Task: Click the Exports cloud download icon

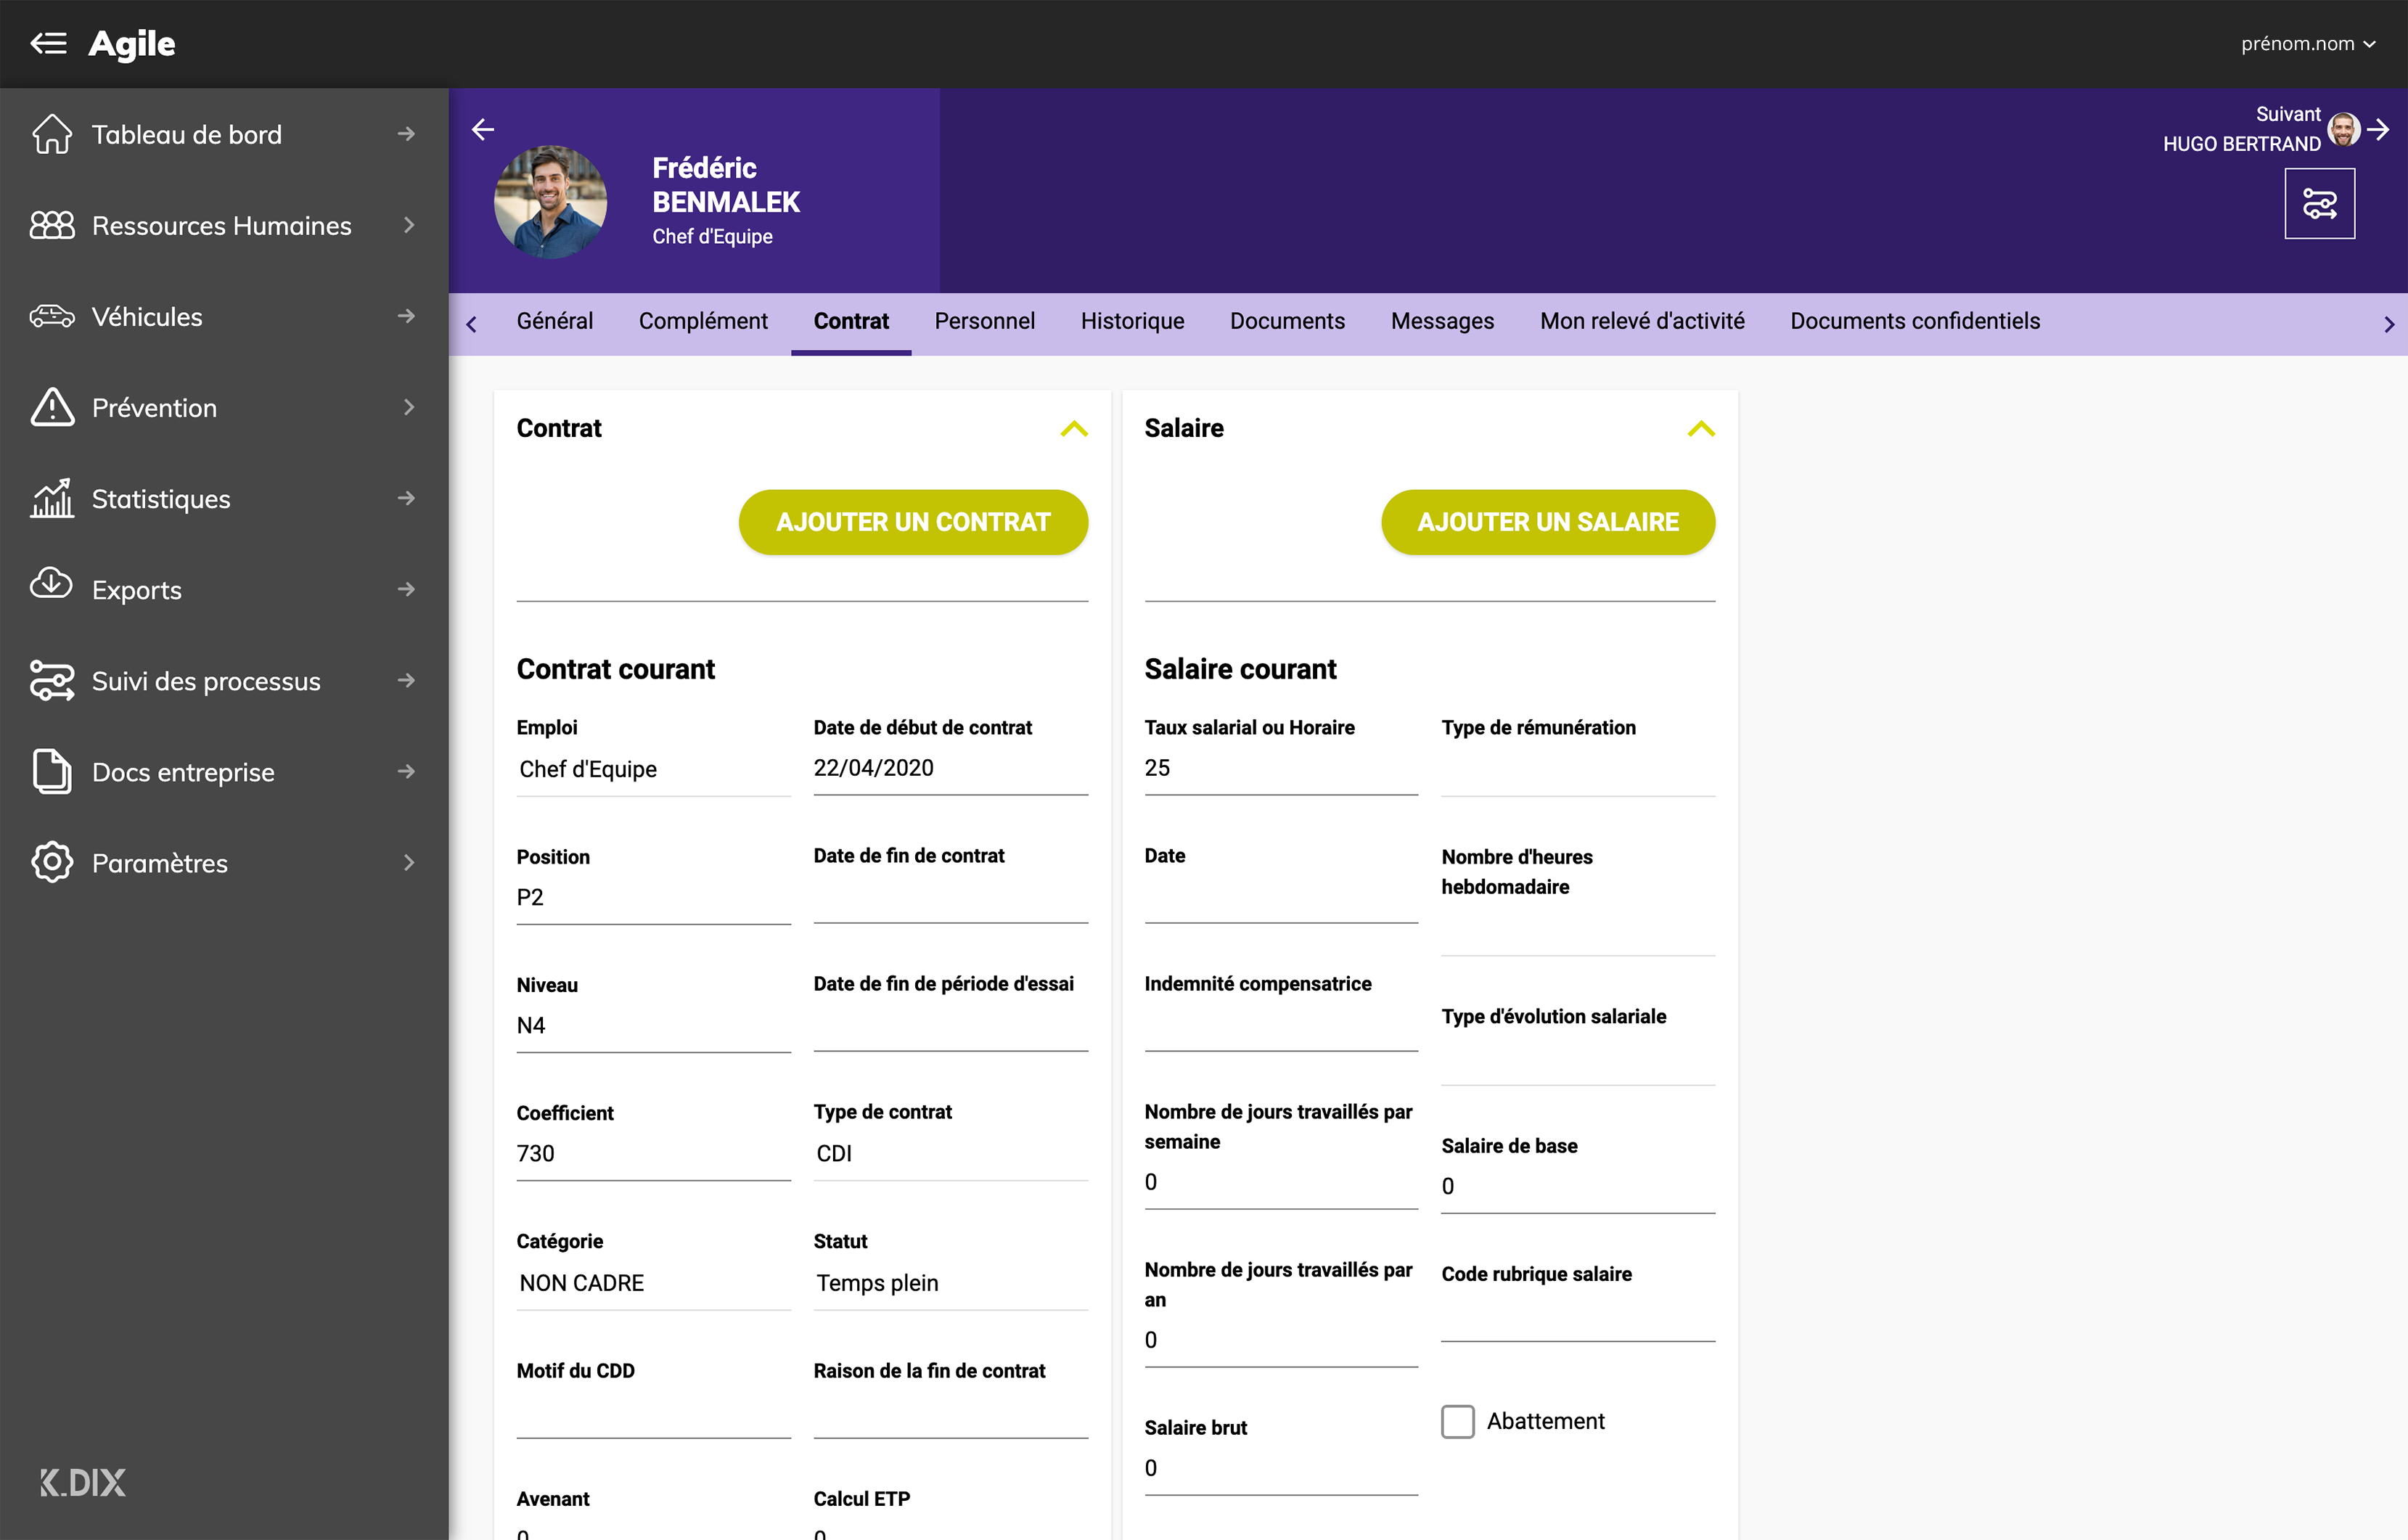Action: (52, 583)
